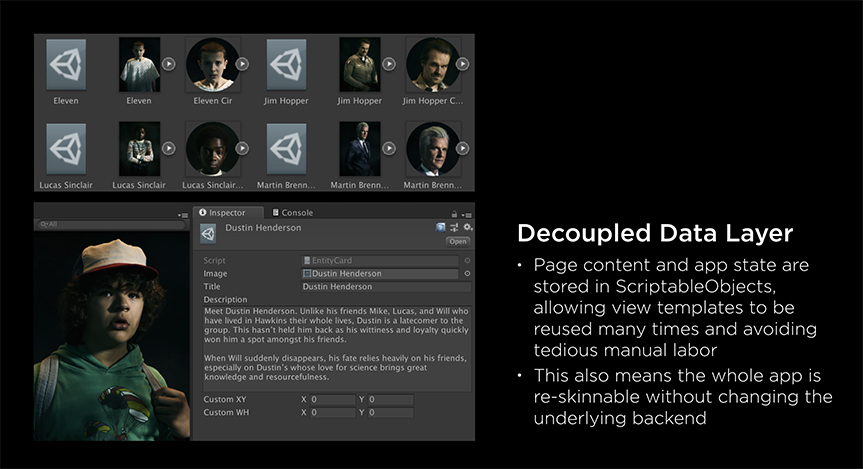Click the Custom WH Y field

tap(390, 412)
